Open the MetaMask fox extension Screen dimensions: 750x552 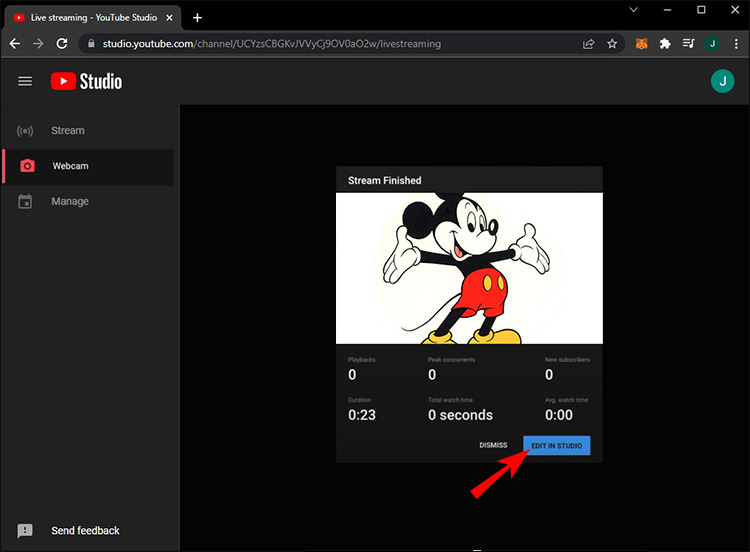point(641,44)
